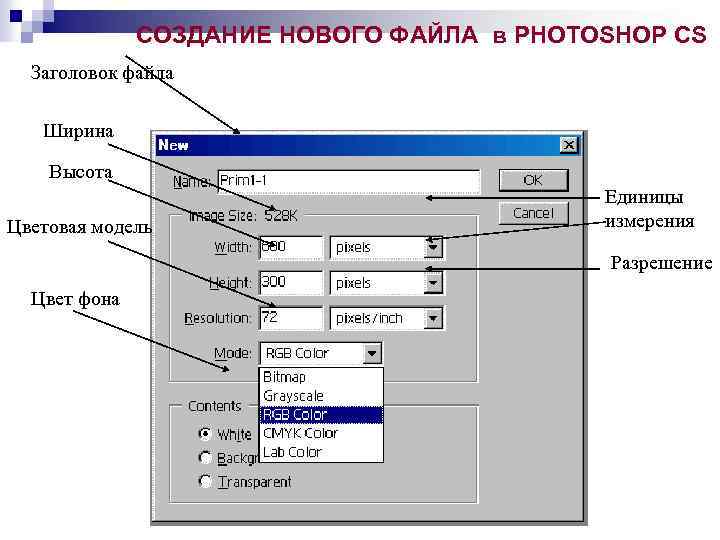Choose Grayscale from the Mode list

pyautogui.click(x=321, y=396)
